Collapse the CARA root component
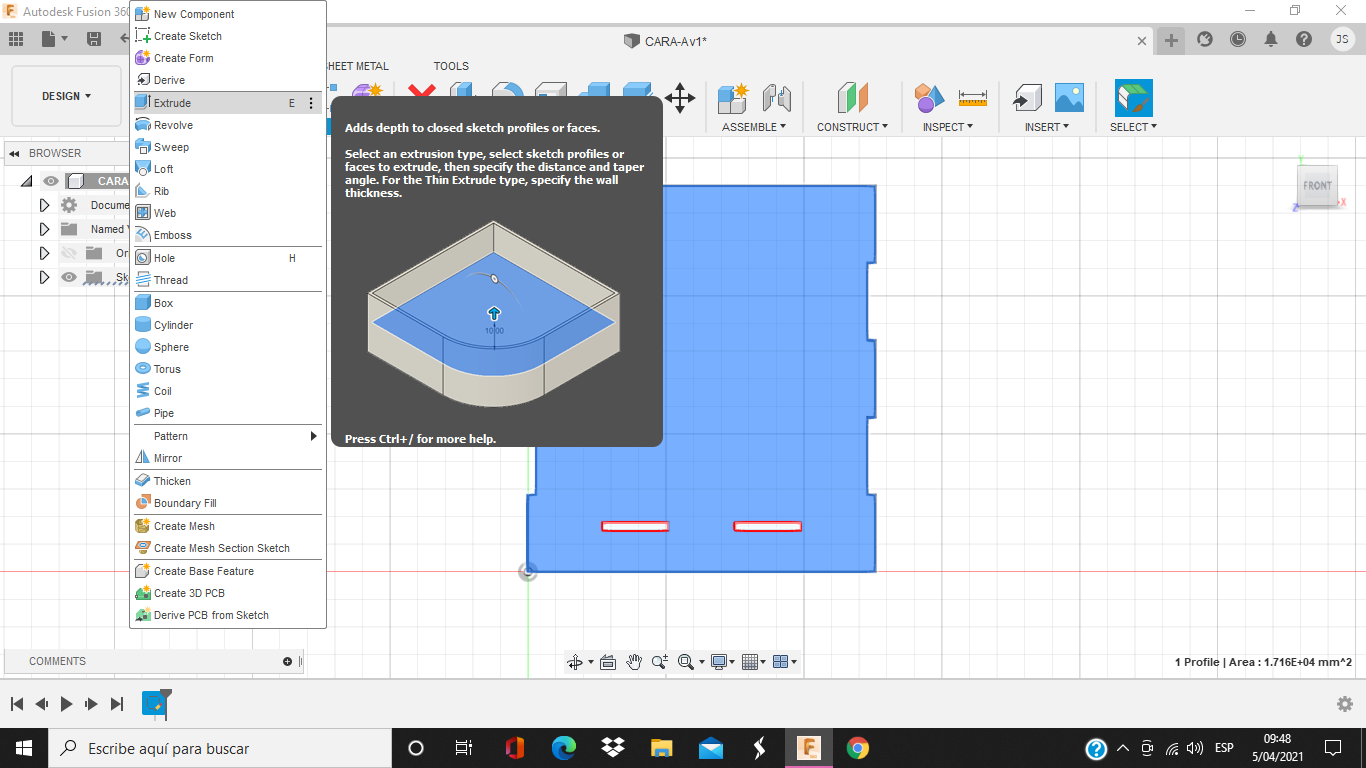 26,181
